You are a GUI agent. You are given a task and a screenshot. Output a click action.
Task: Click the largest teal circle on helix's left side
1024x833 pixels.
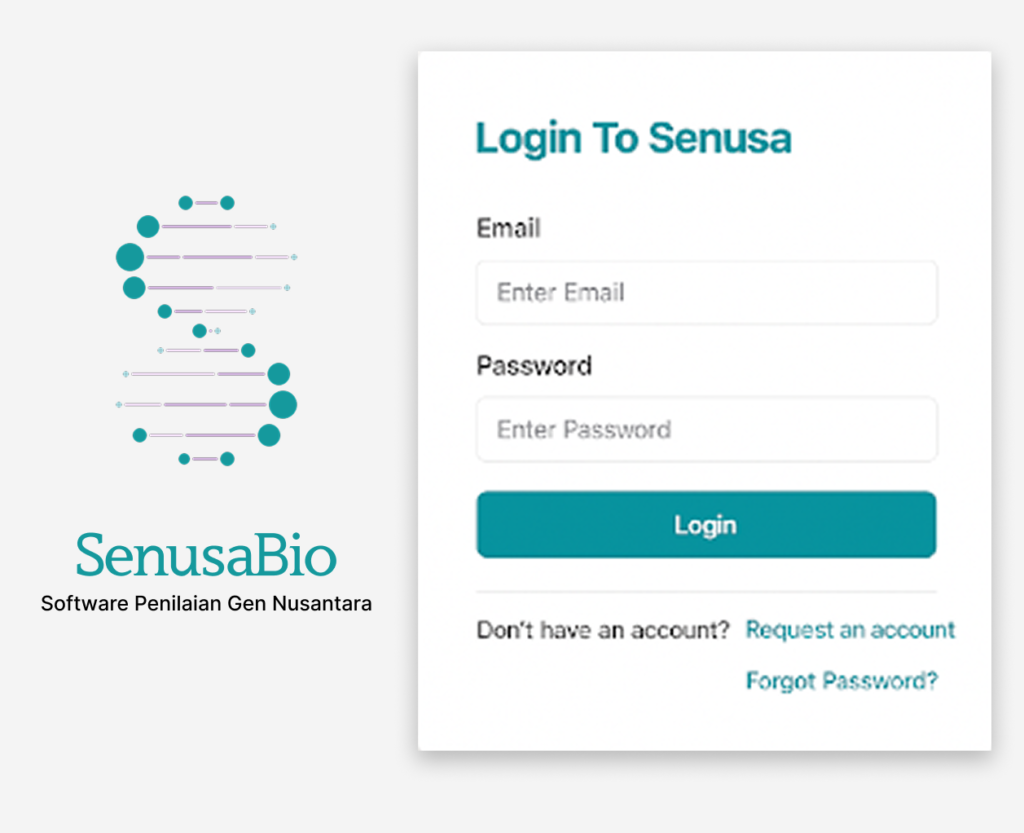coord(130,257)
